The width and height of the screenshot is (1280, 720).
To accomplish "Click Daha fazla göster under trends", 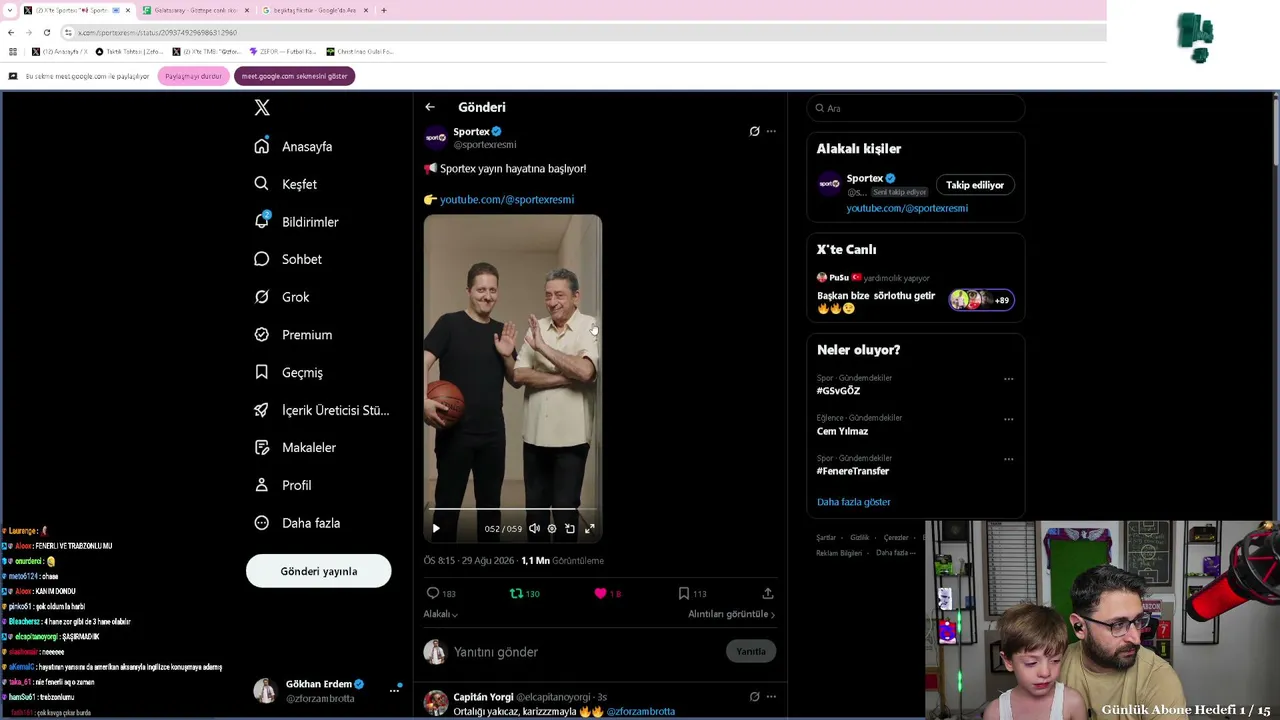I will click(853, 502).
